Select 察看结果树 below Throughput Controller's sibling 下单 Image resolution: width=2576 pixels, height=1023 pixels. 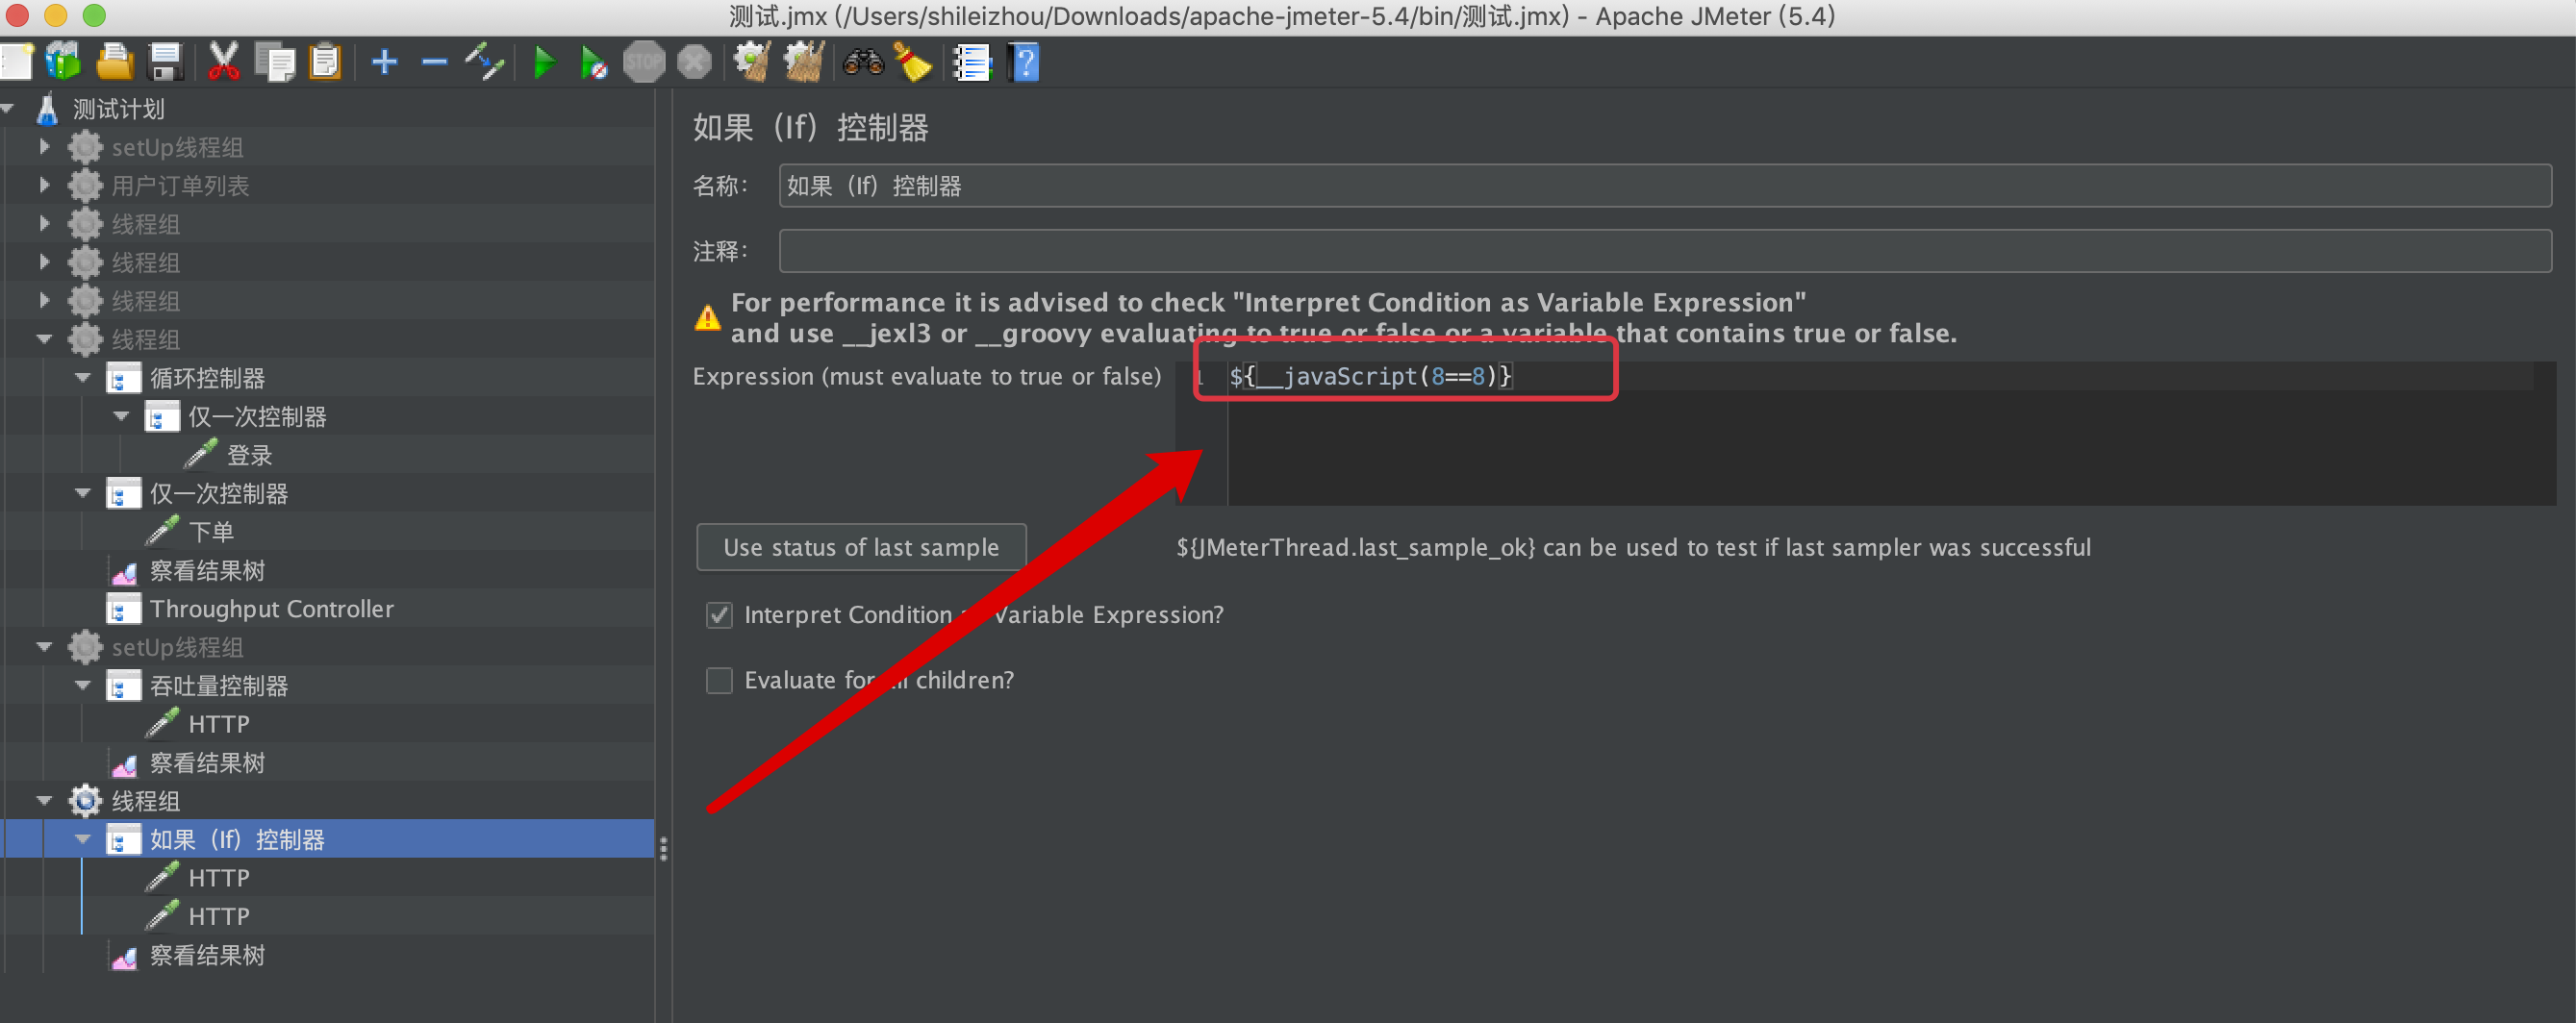[x=207, y=570]
